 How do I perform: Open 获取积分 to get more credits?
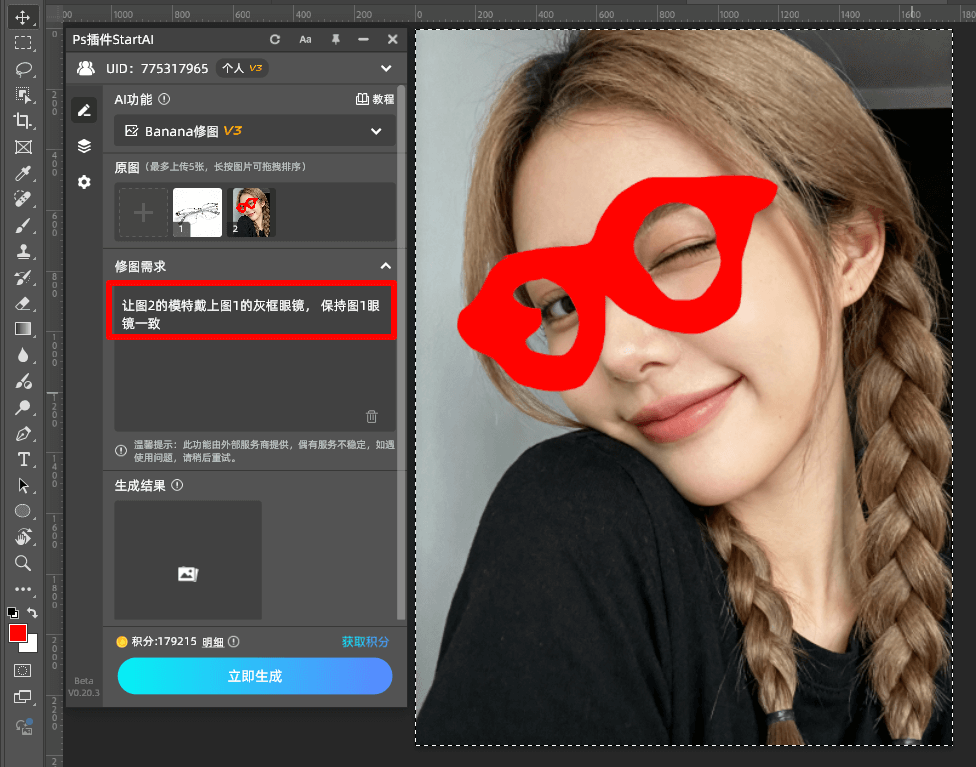click(x=365, y=641)
